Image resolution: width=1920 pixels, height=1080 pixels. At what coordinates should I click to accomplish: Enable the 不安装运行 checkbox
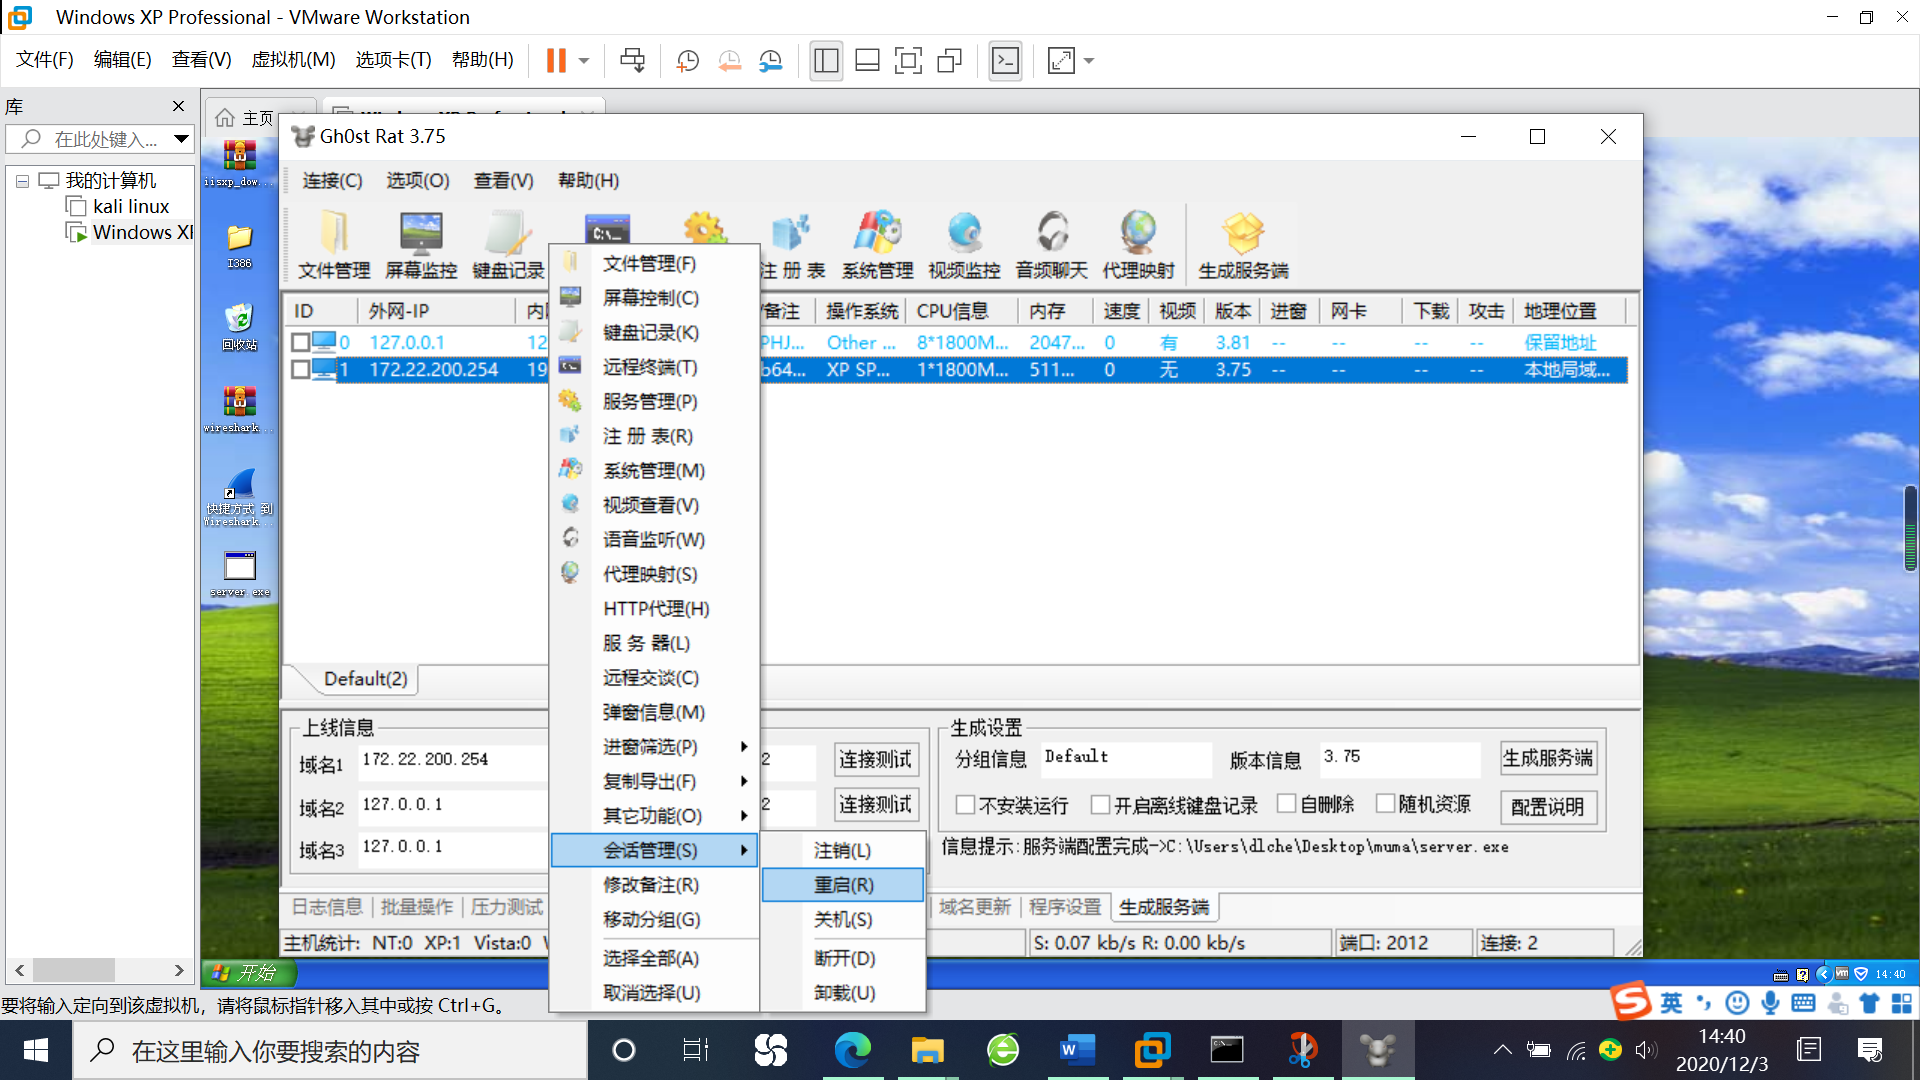[966, 805]
